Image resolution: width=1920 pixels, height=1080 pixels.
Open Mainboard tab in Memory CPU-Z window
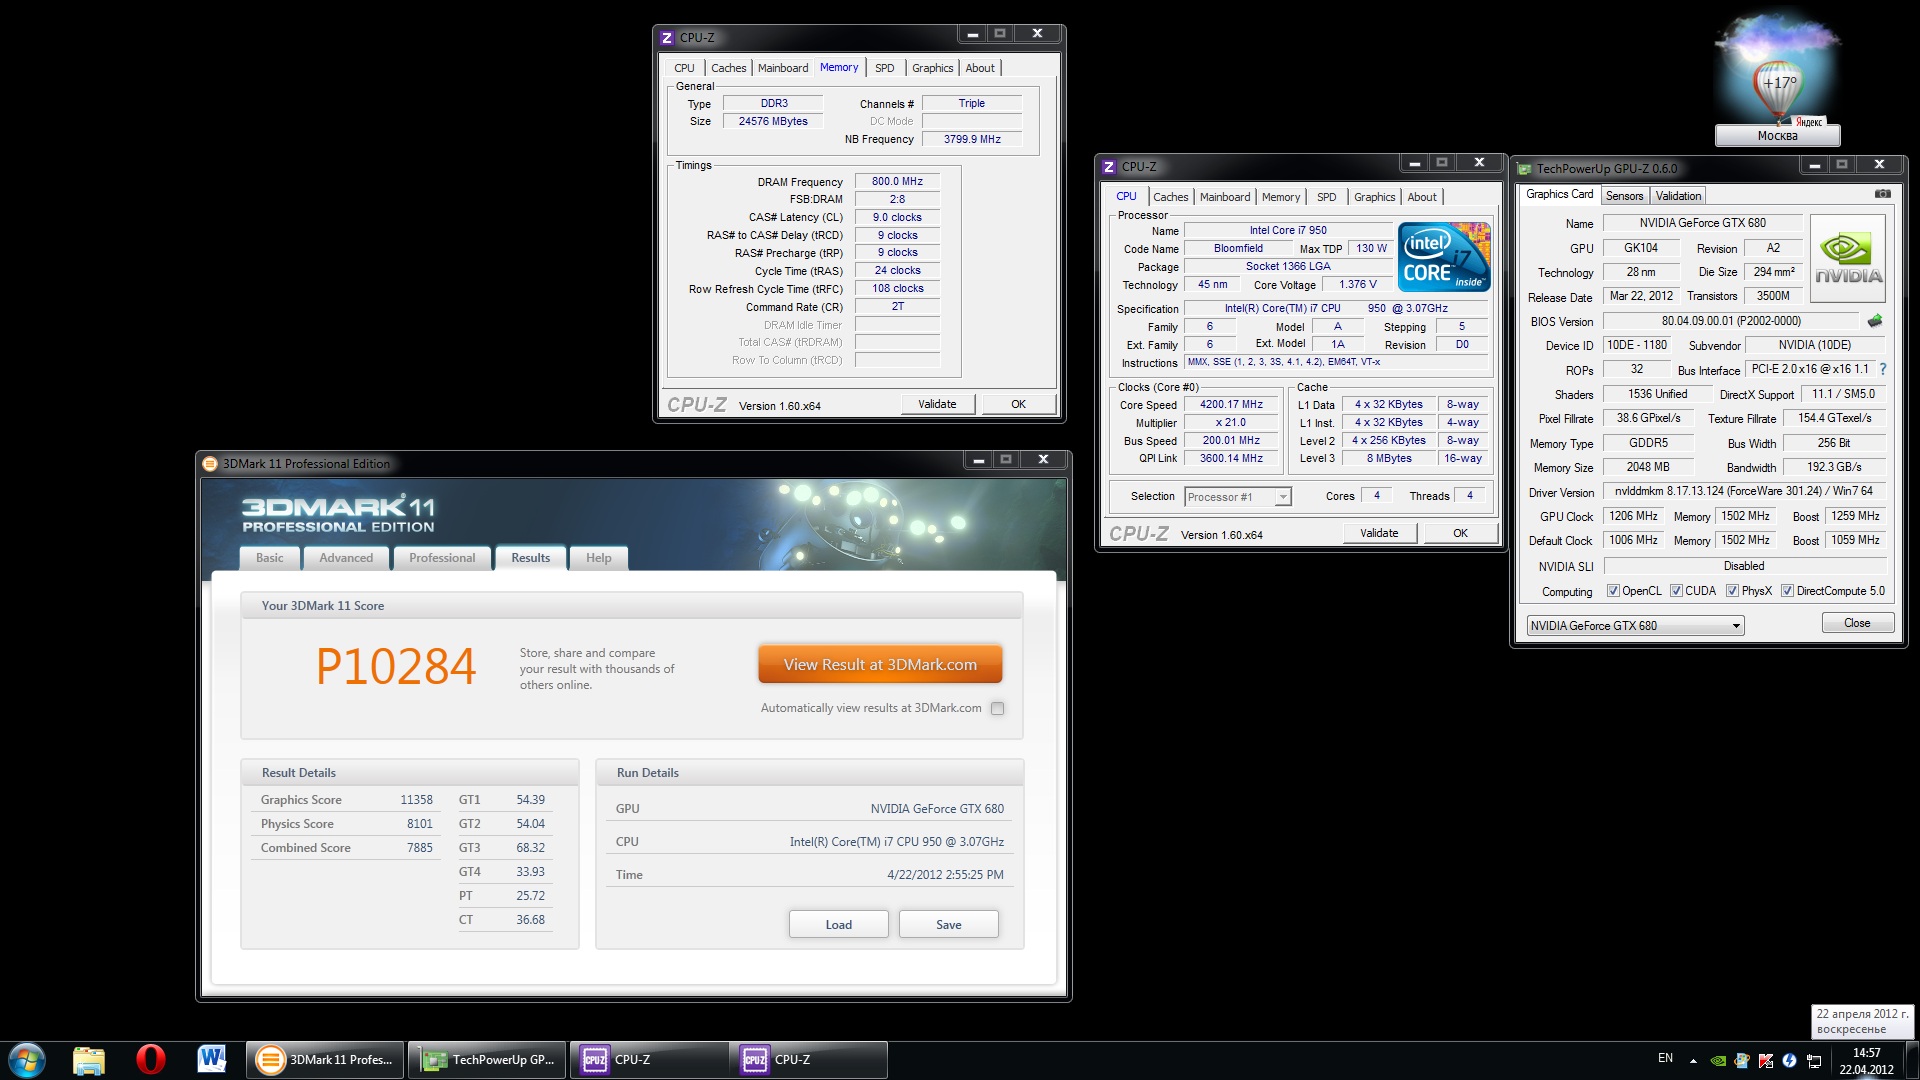click(x=783, y=68)
